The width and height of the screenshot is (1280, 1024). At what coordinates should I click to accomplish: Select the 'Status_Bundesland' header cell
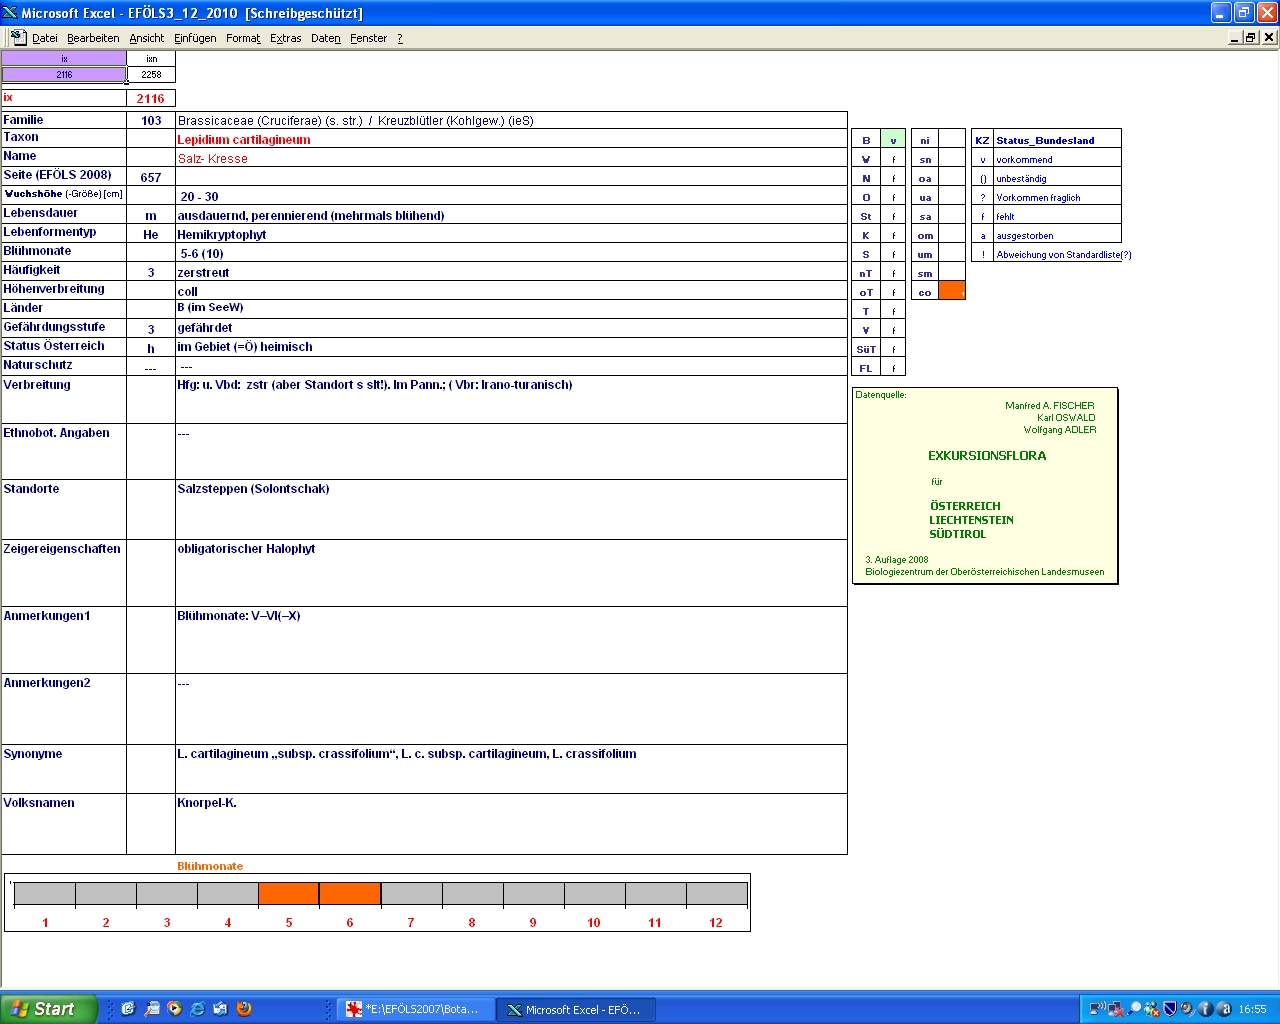1057,139
